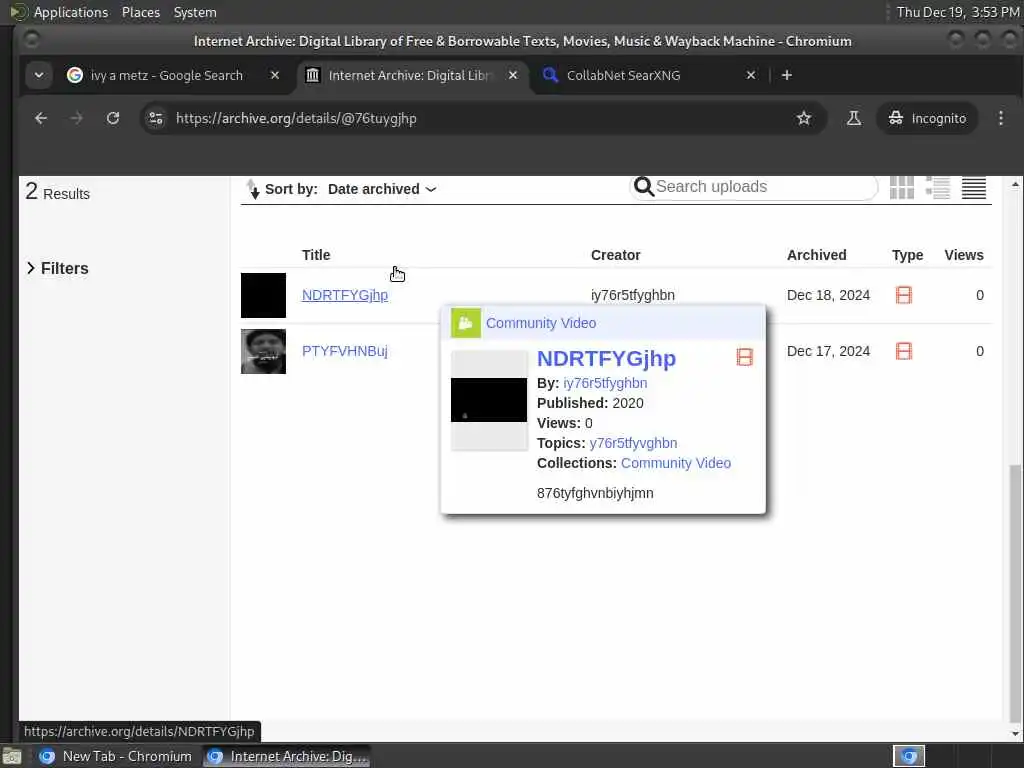Viewport: 1024px width, 768px height.
Task: Click the show desktop icon in taskbar
Action: [12, 756]
